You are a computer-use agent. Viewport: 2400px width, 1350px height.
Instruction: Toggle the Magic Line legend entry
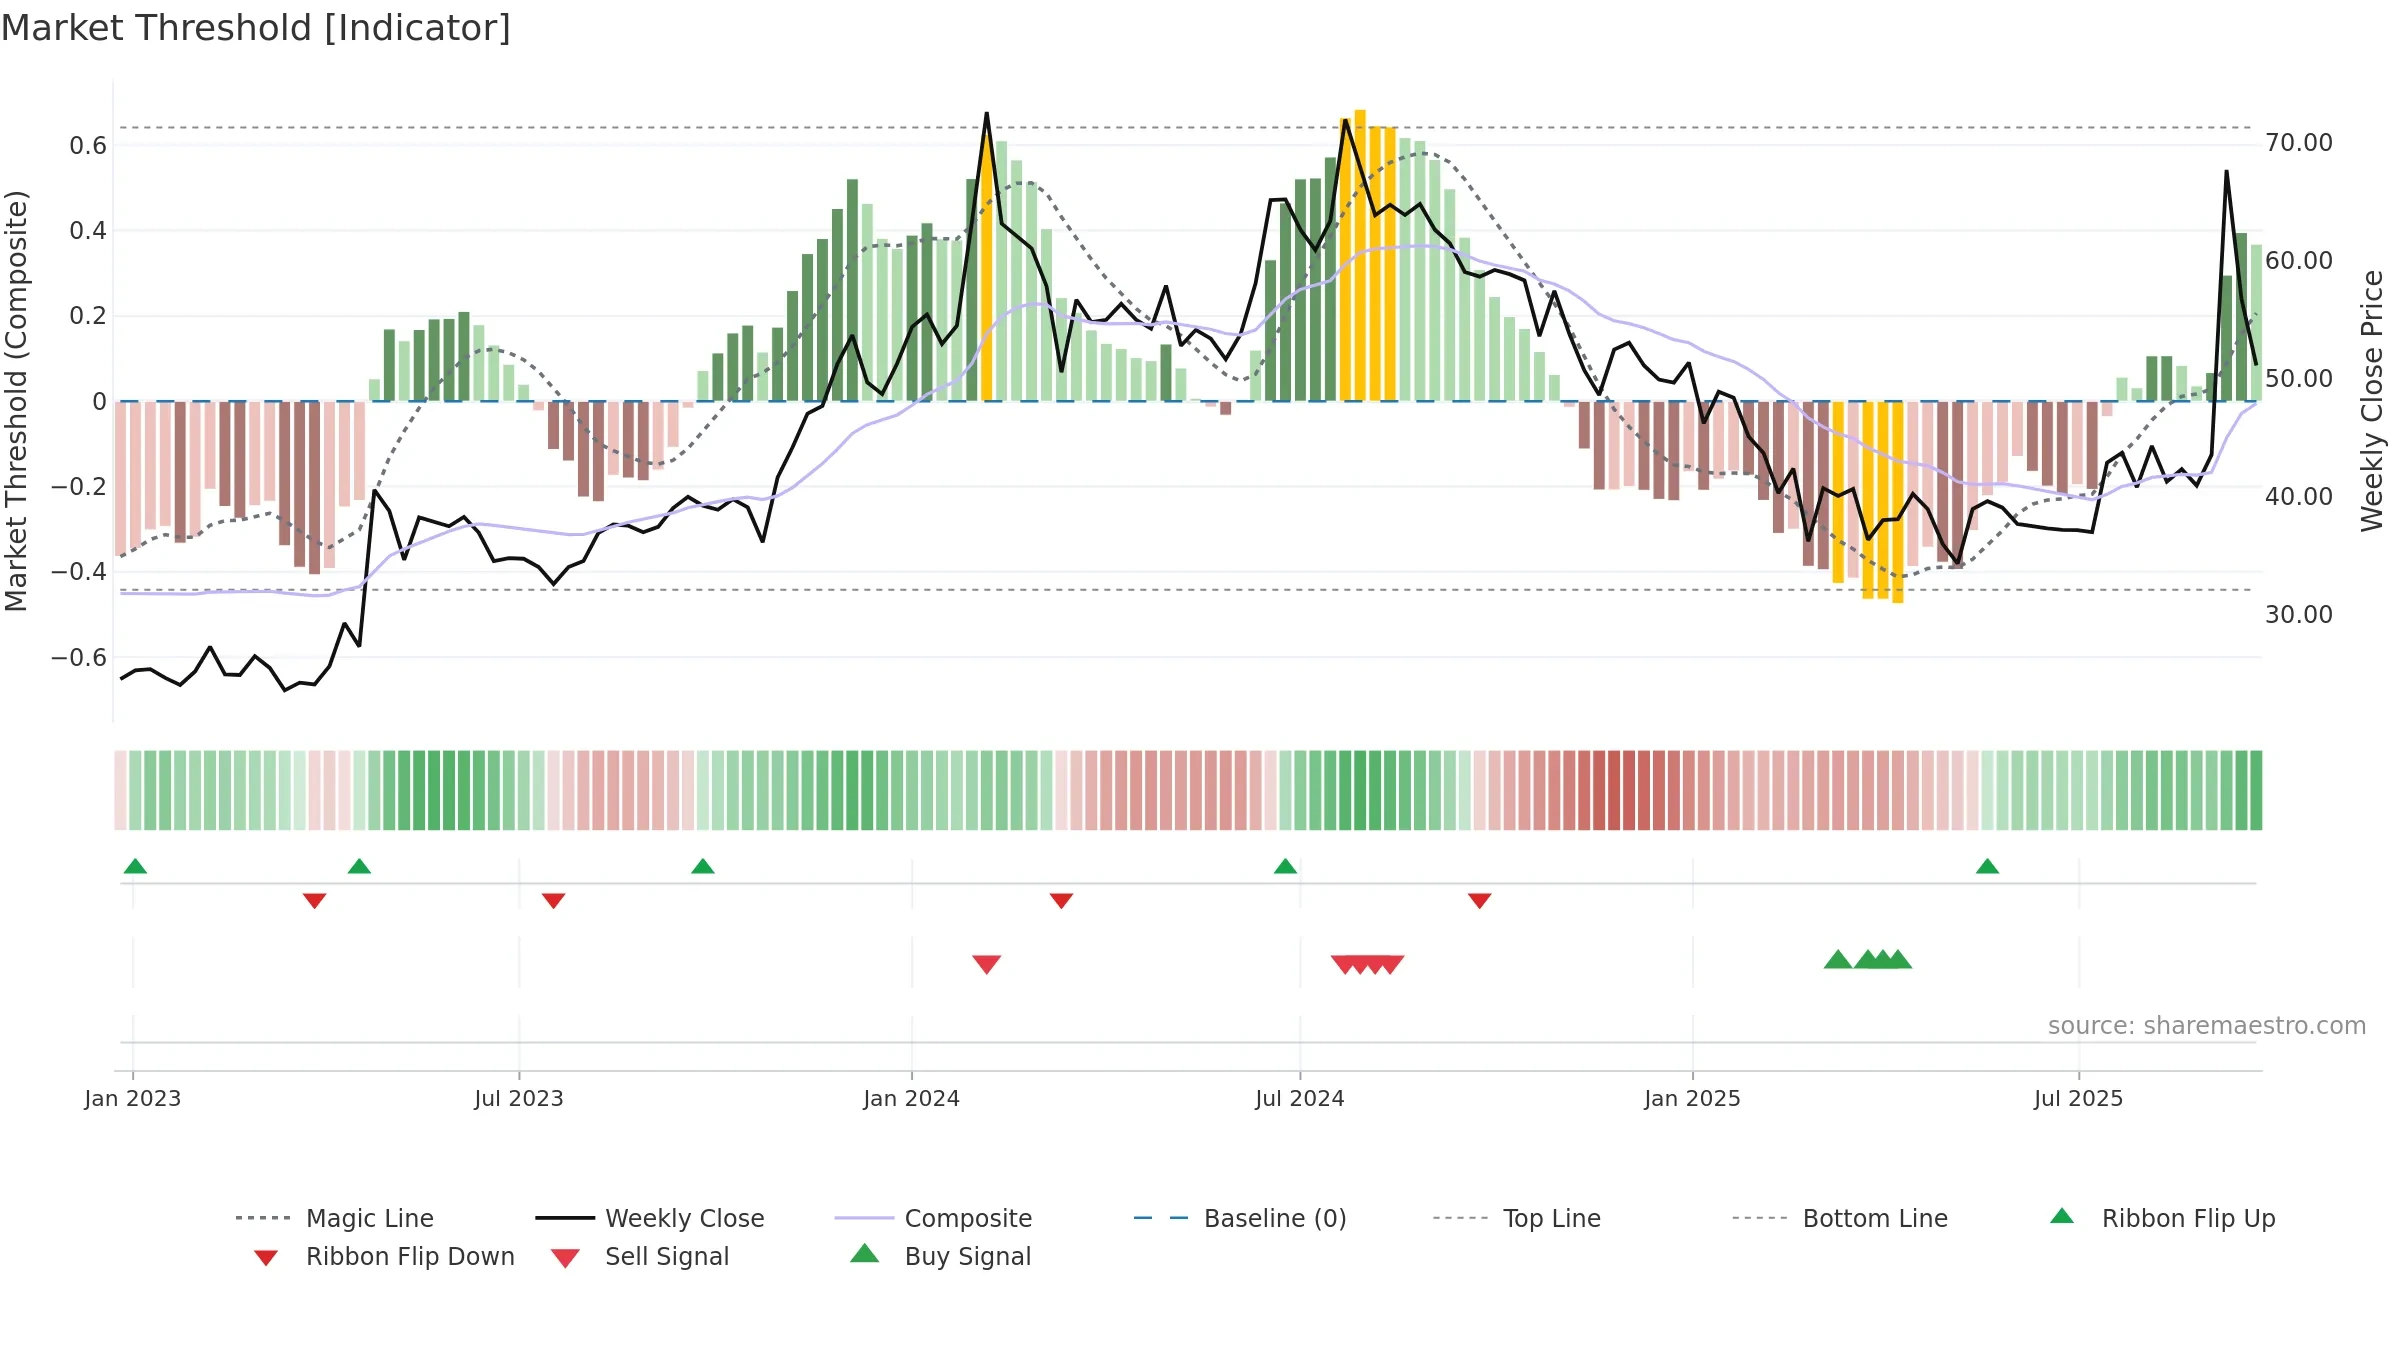pos(334,1218)
